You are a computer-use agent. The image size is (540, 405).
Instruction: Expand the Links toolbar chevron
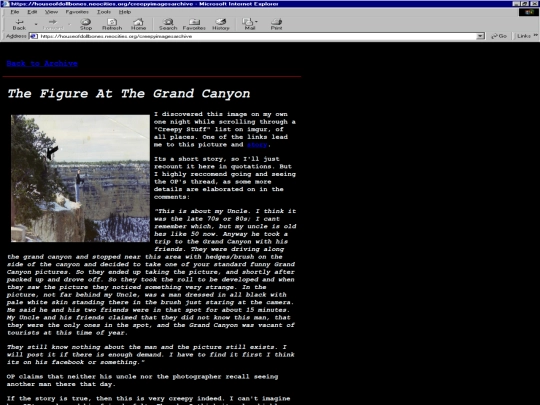tap(536, 35)
